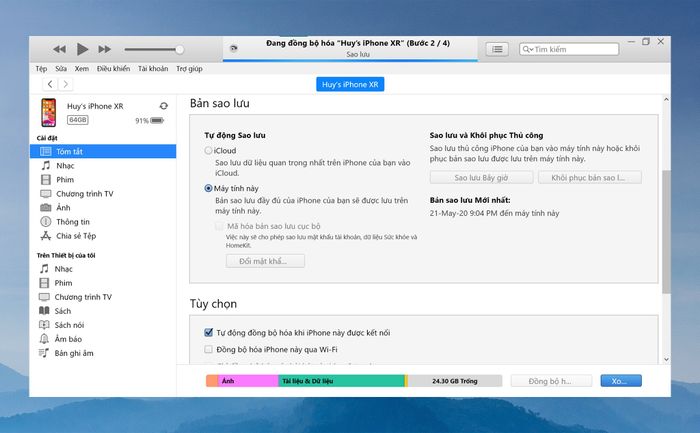Click the Đồng bộ hóa sync button
The image size is (700, 433).
(x=551, y=381)
